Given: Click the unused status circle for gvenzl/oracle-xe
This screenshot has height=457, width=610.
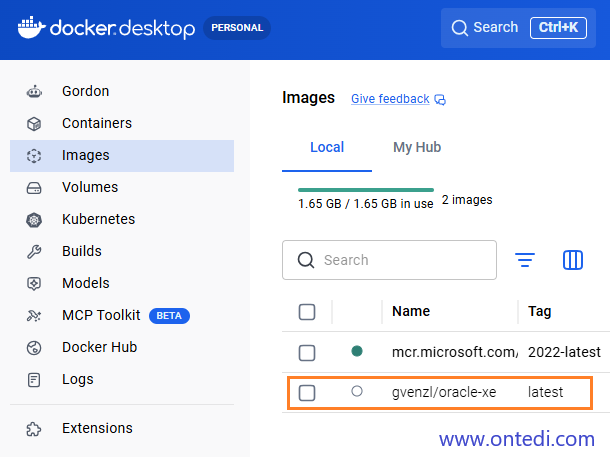Looking at the screenshot, I should 357,391.
